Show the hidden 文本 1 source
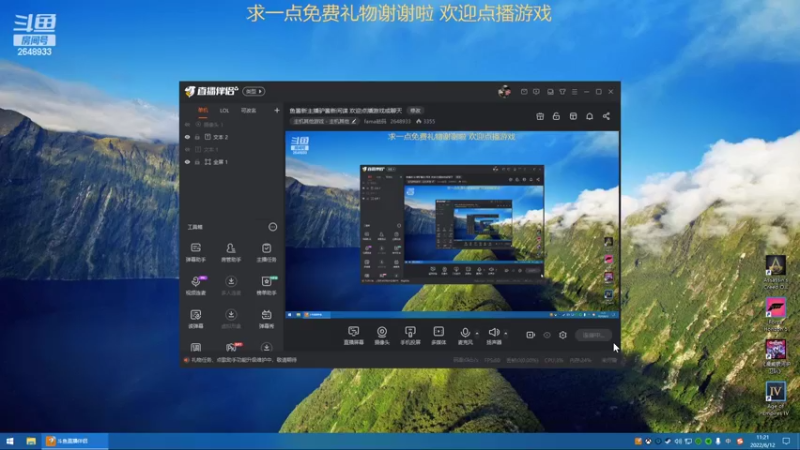 coord(187,149)
